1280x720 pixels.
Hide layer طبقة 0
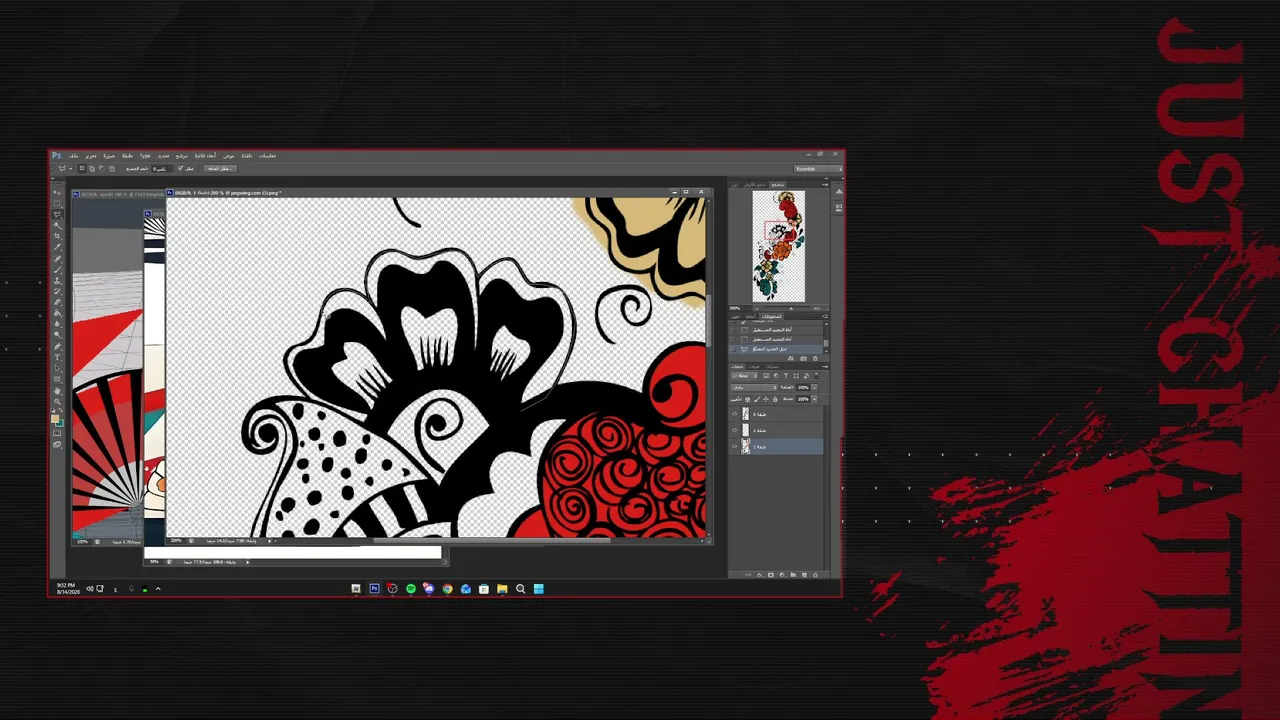[735, 414]
